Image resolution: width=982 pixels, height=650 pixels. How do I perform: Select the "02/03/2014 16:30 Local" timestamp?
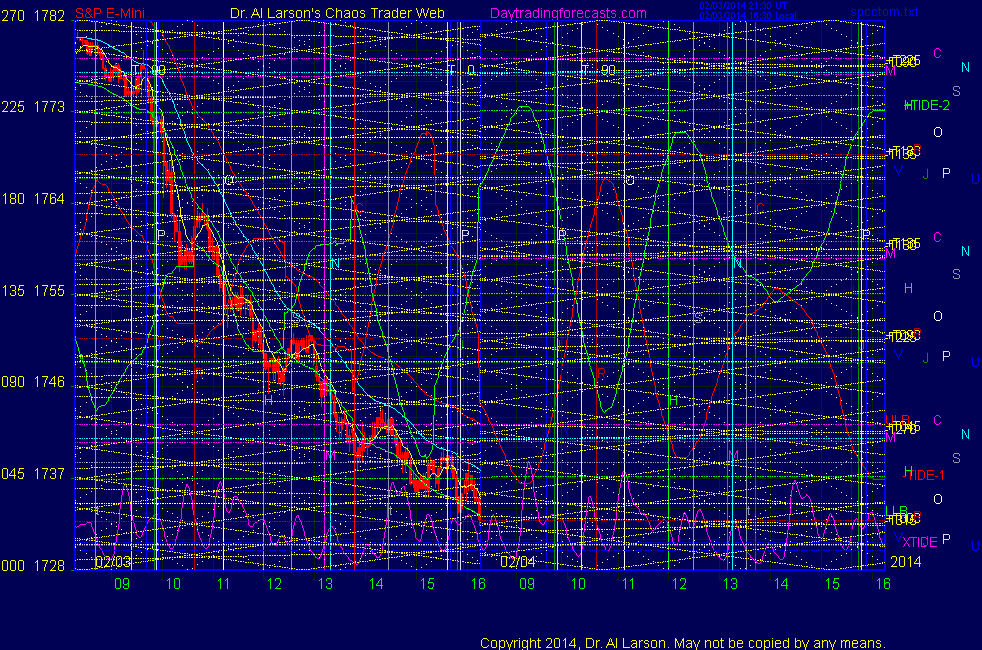pos(748,16)
